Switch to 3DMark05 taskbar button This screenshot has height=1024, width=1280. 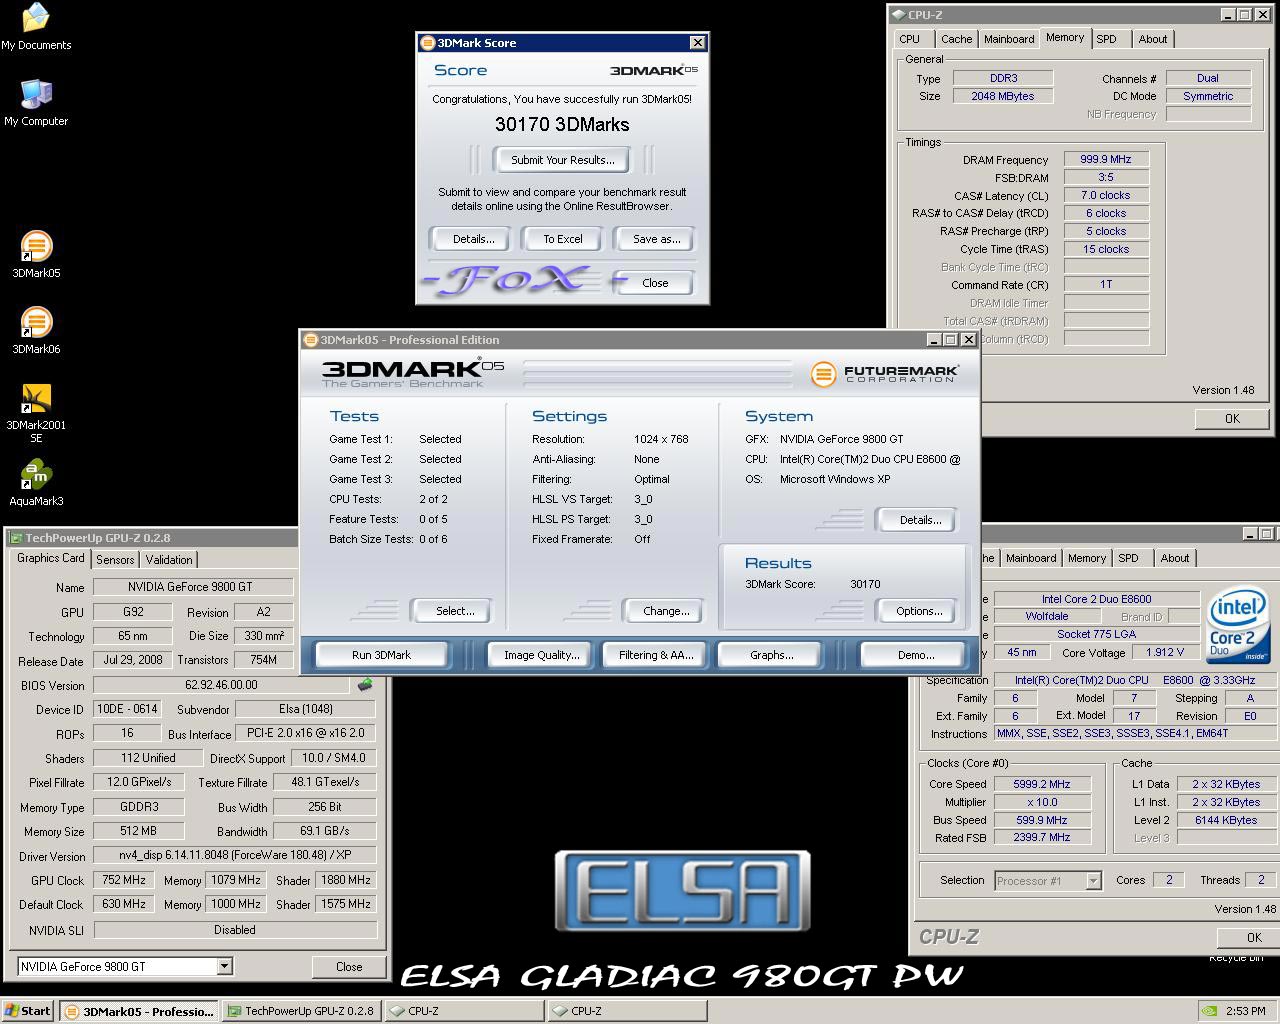pyautogui.click(x=138, y=1011)
